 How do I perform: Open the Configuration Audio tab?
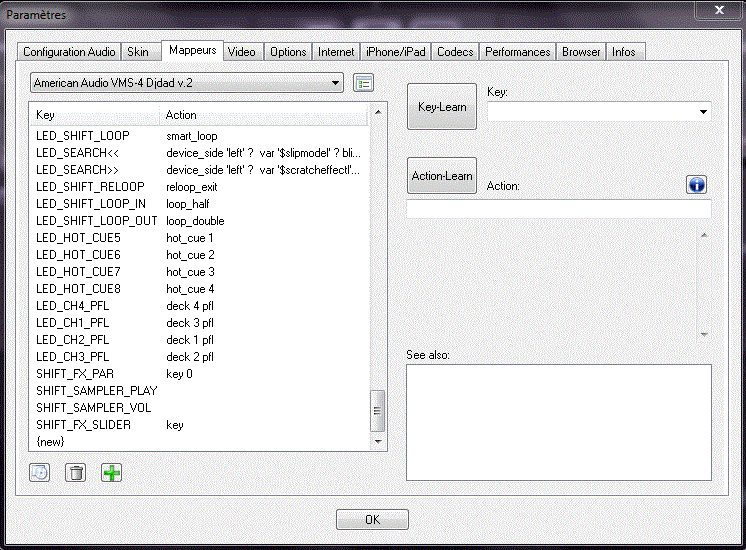[x=69, y=52]
